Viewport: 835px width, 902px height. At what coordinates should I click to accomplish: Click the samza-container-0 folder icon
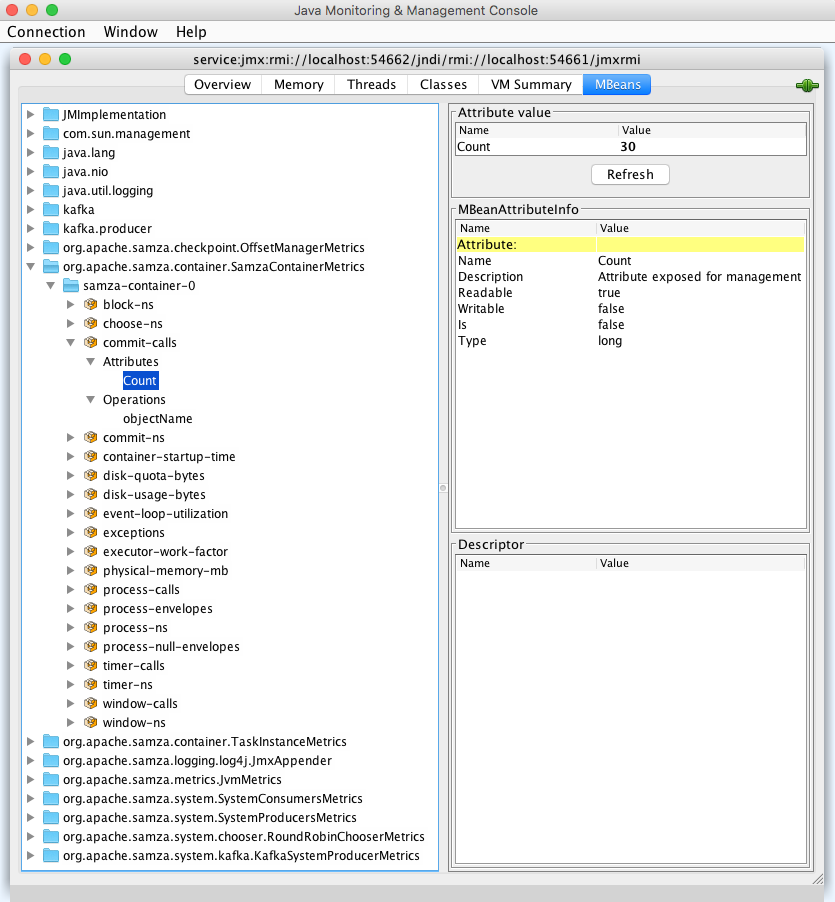coord(71,286)
